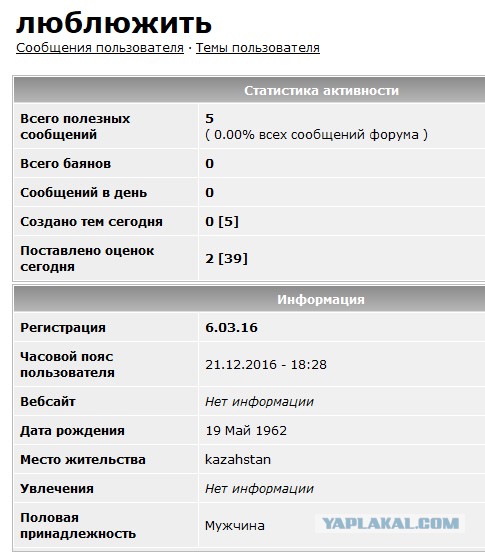Click the Создано тем сегодня value 0 [5]
485x553 pixels.
pyautogui.click(x=222, y=222)
